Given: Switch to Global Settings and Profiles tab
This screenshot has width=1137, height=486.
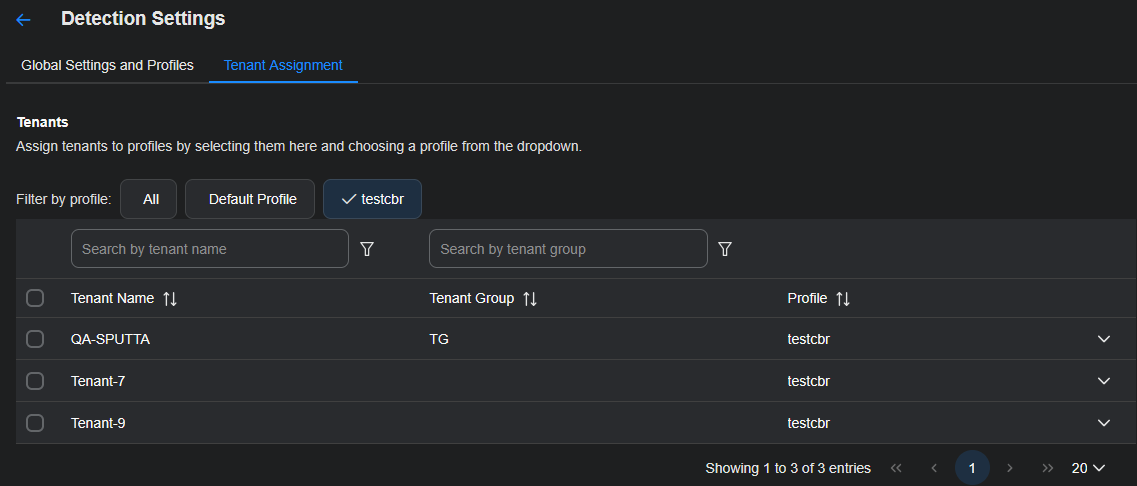Looking at the screenshot, I should [107, 65].
